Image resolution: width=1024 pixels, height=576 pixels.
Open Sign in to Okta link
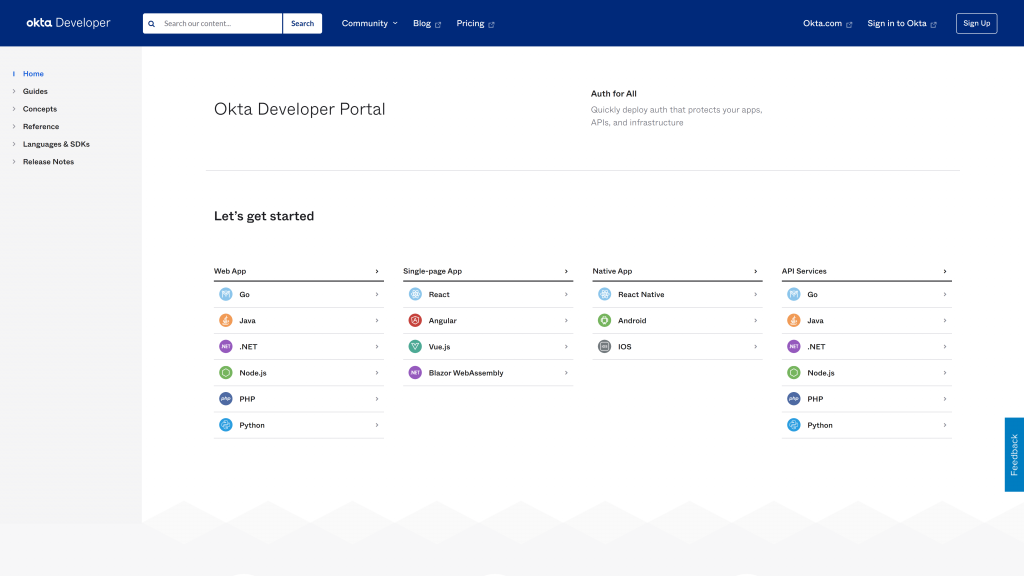[901, 23]
